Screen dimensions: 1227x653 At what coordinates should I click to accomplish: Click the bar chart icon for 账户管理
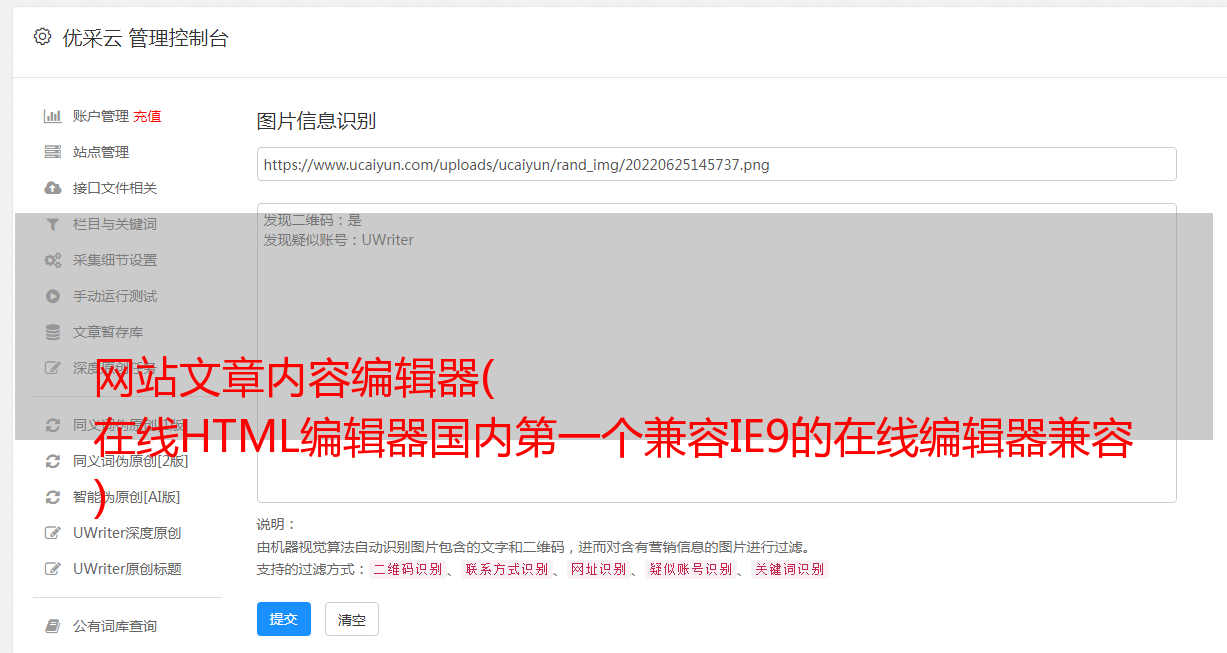tap(53, 116)
